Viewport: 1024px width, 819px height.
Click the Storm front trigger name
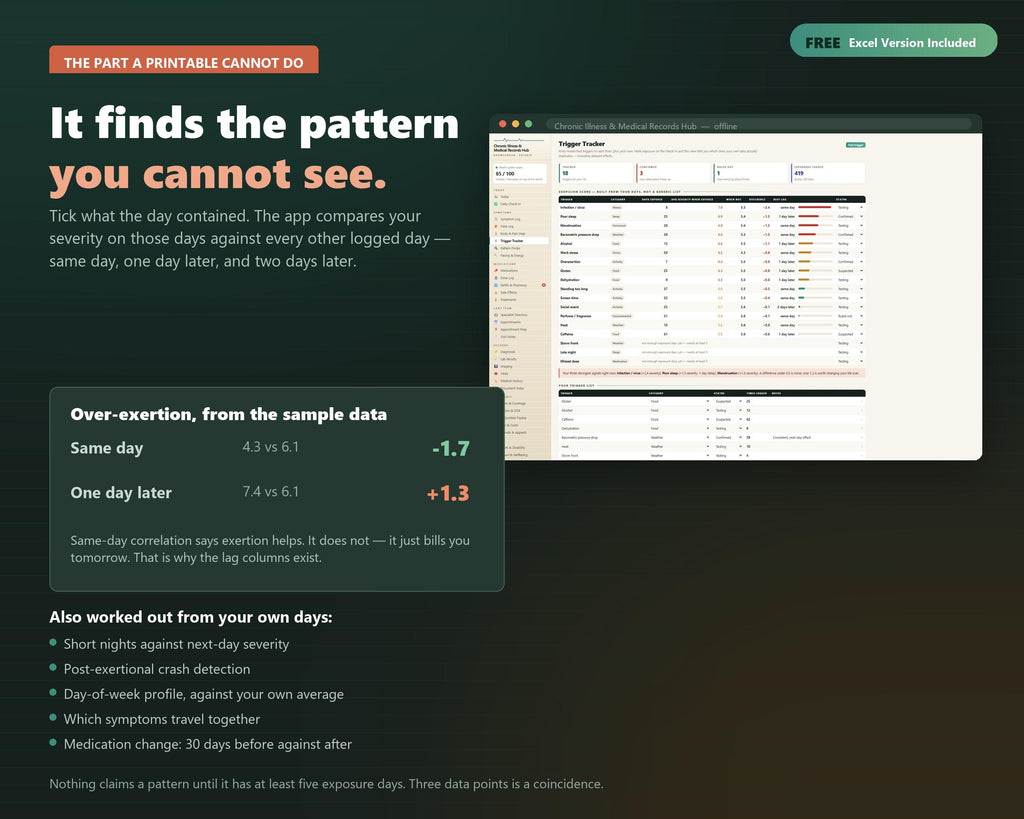click(569, 343)
